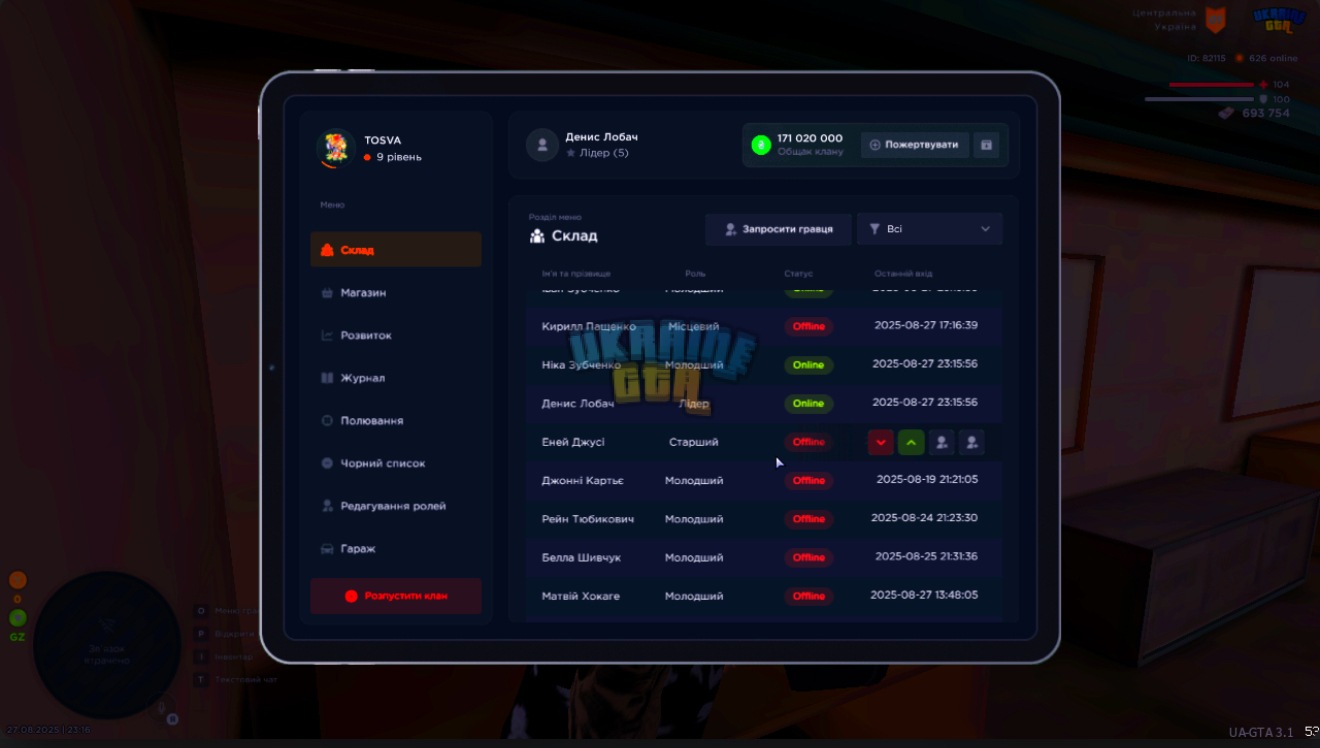Click the Центральна Україна region emblem
This screenshot has width=1320, height=748.
pos(1215,19)
